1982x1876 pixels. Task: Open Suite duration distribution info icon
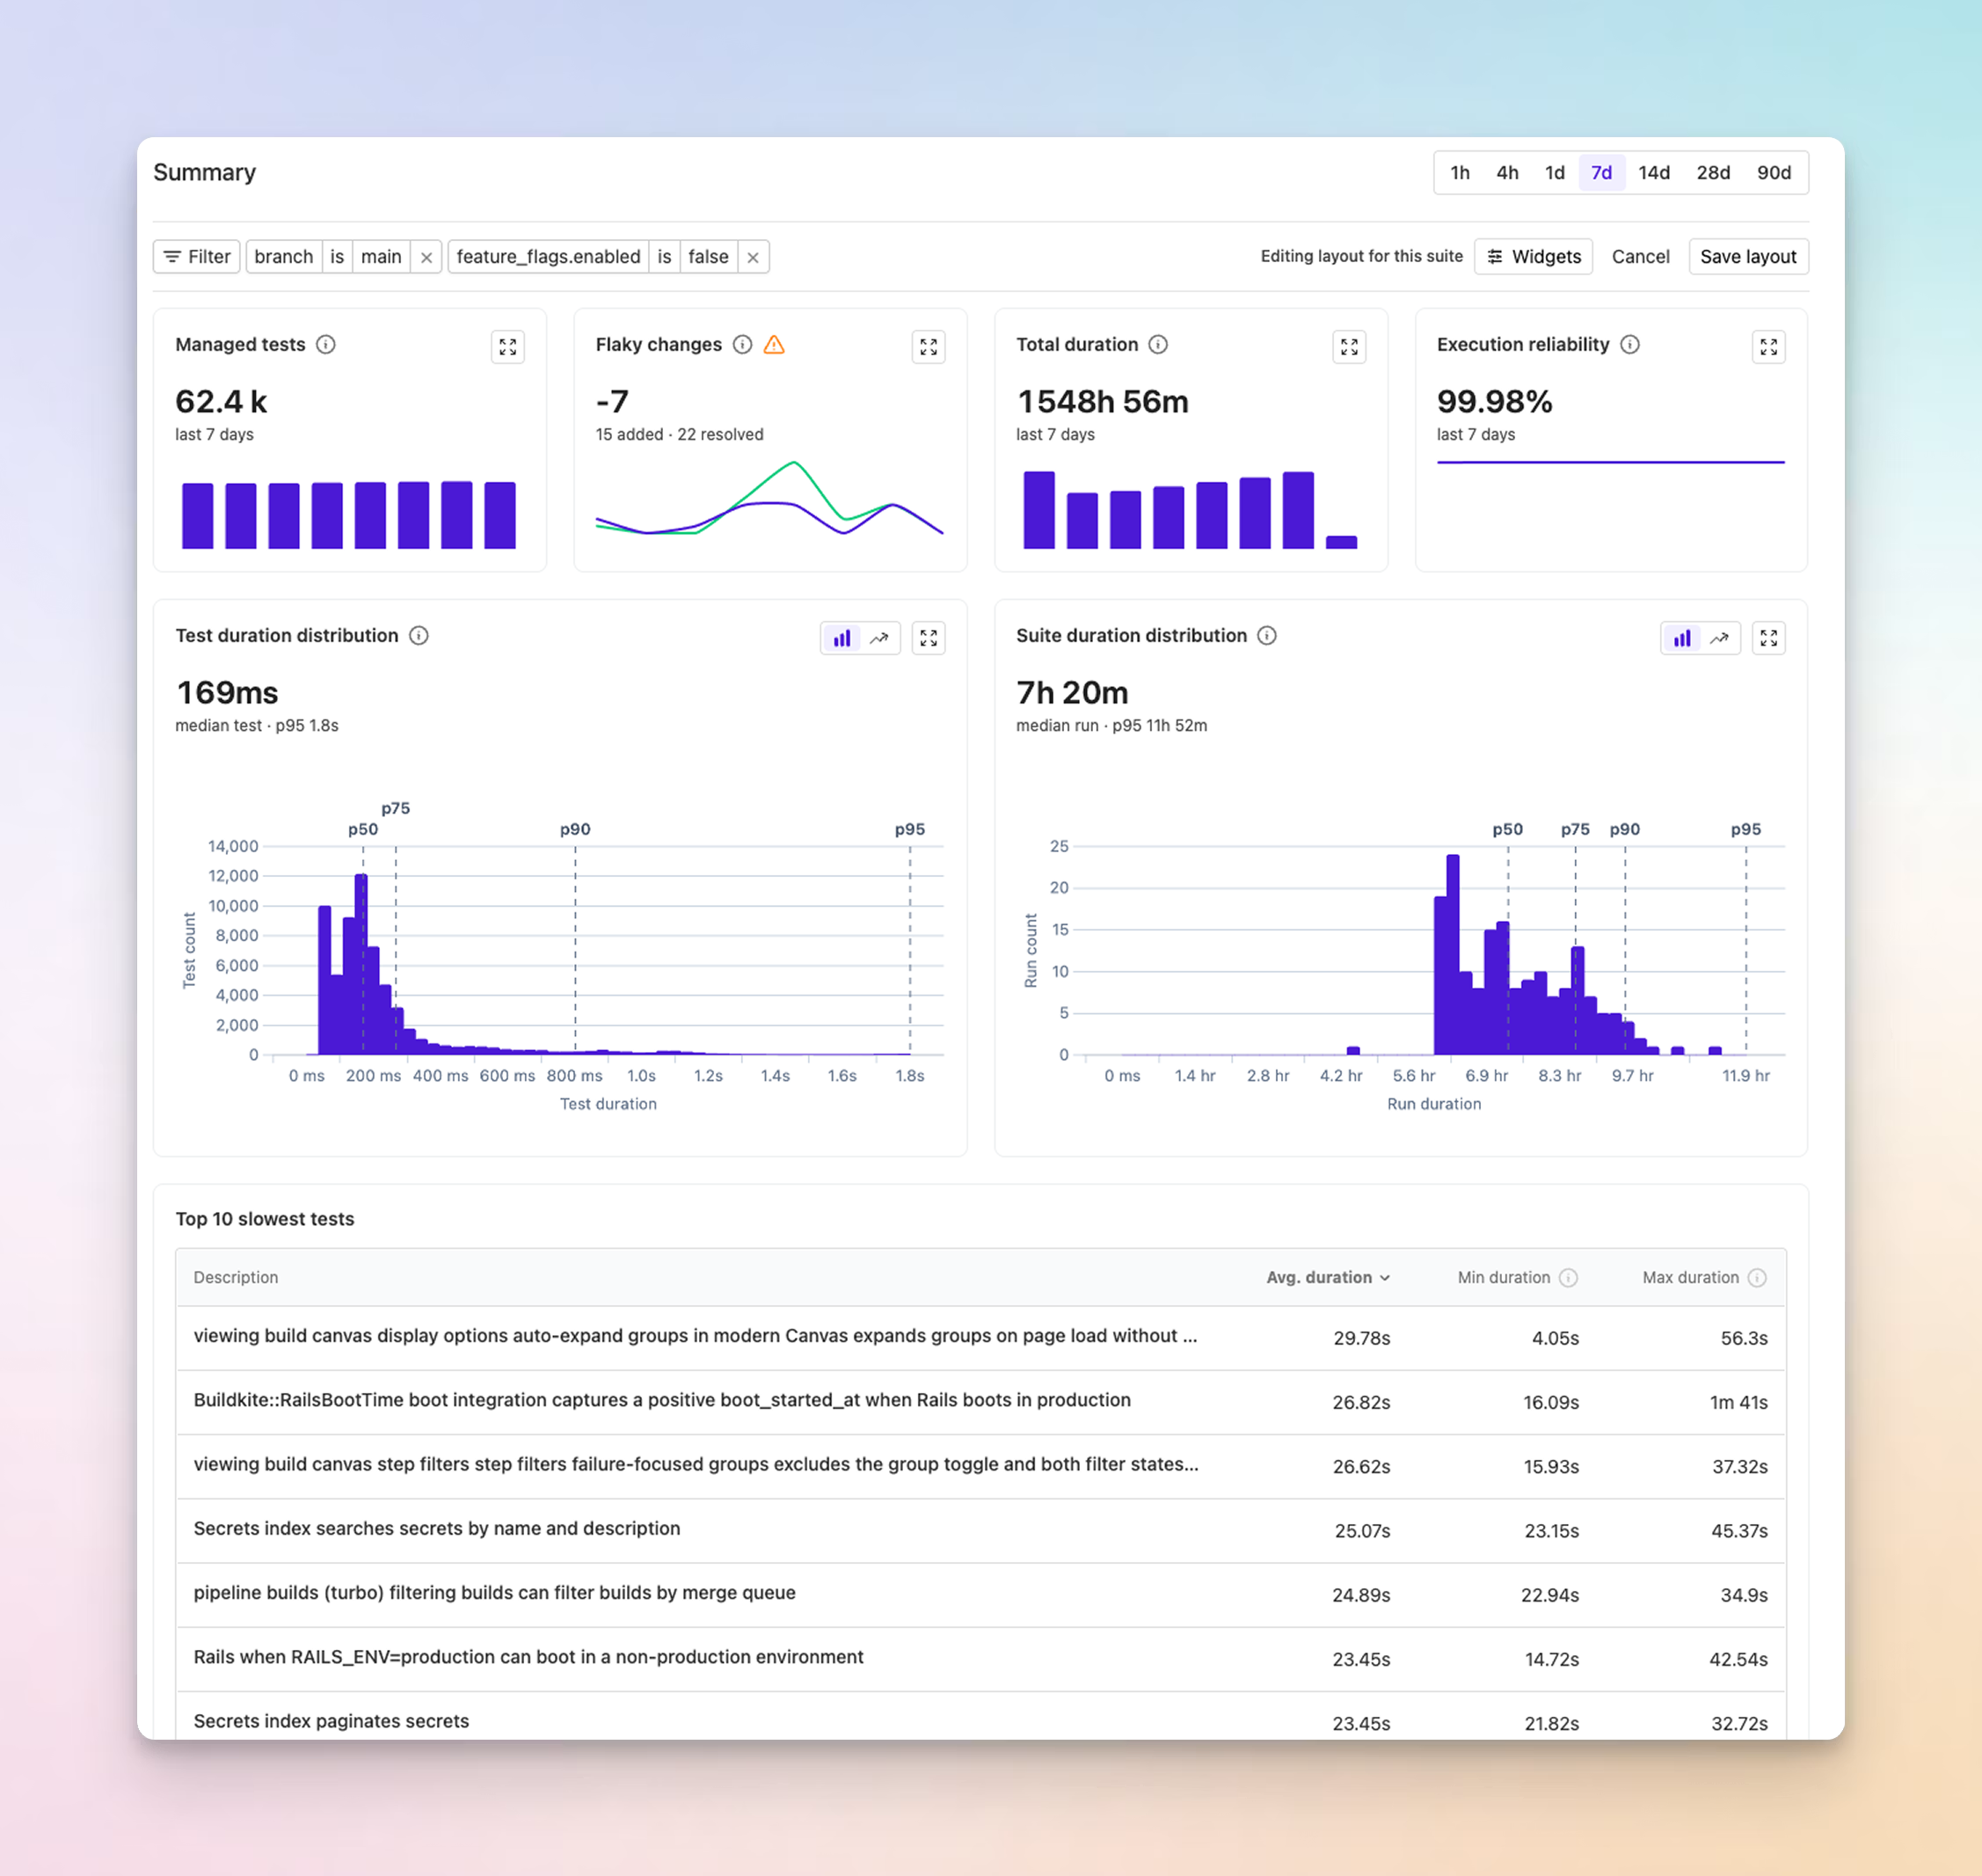pos(1267,635)
